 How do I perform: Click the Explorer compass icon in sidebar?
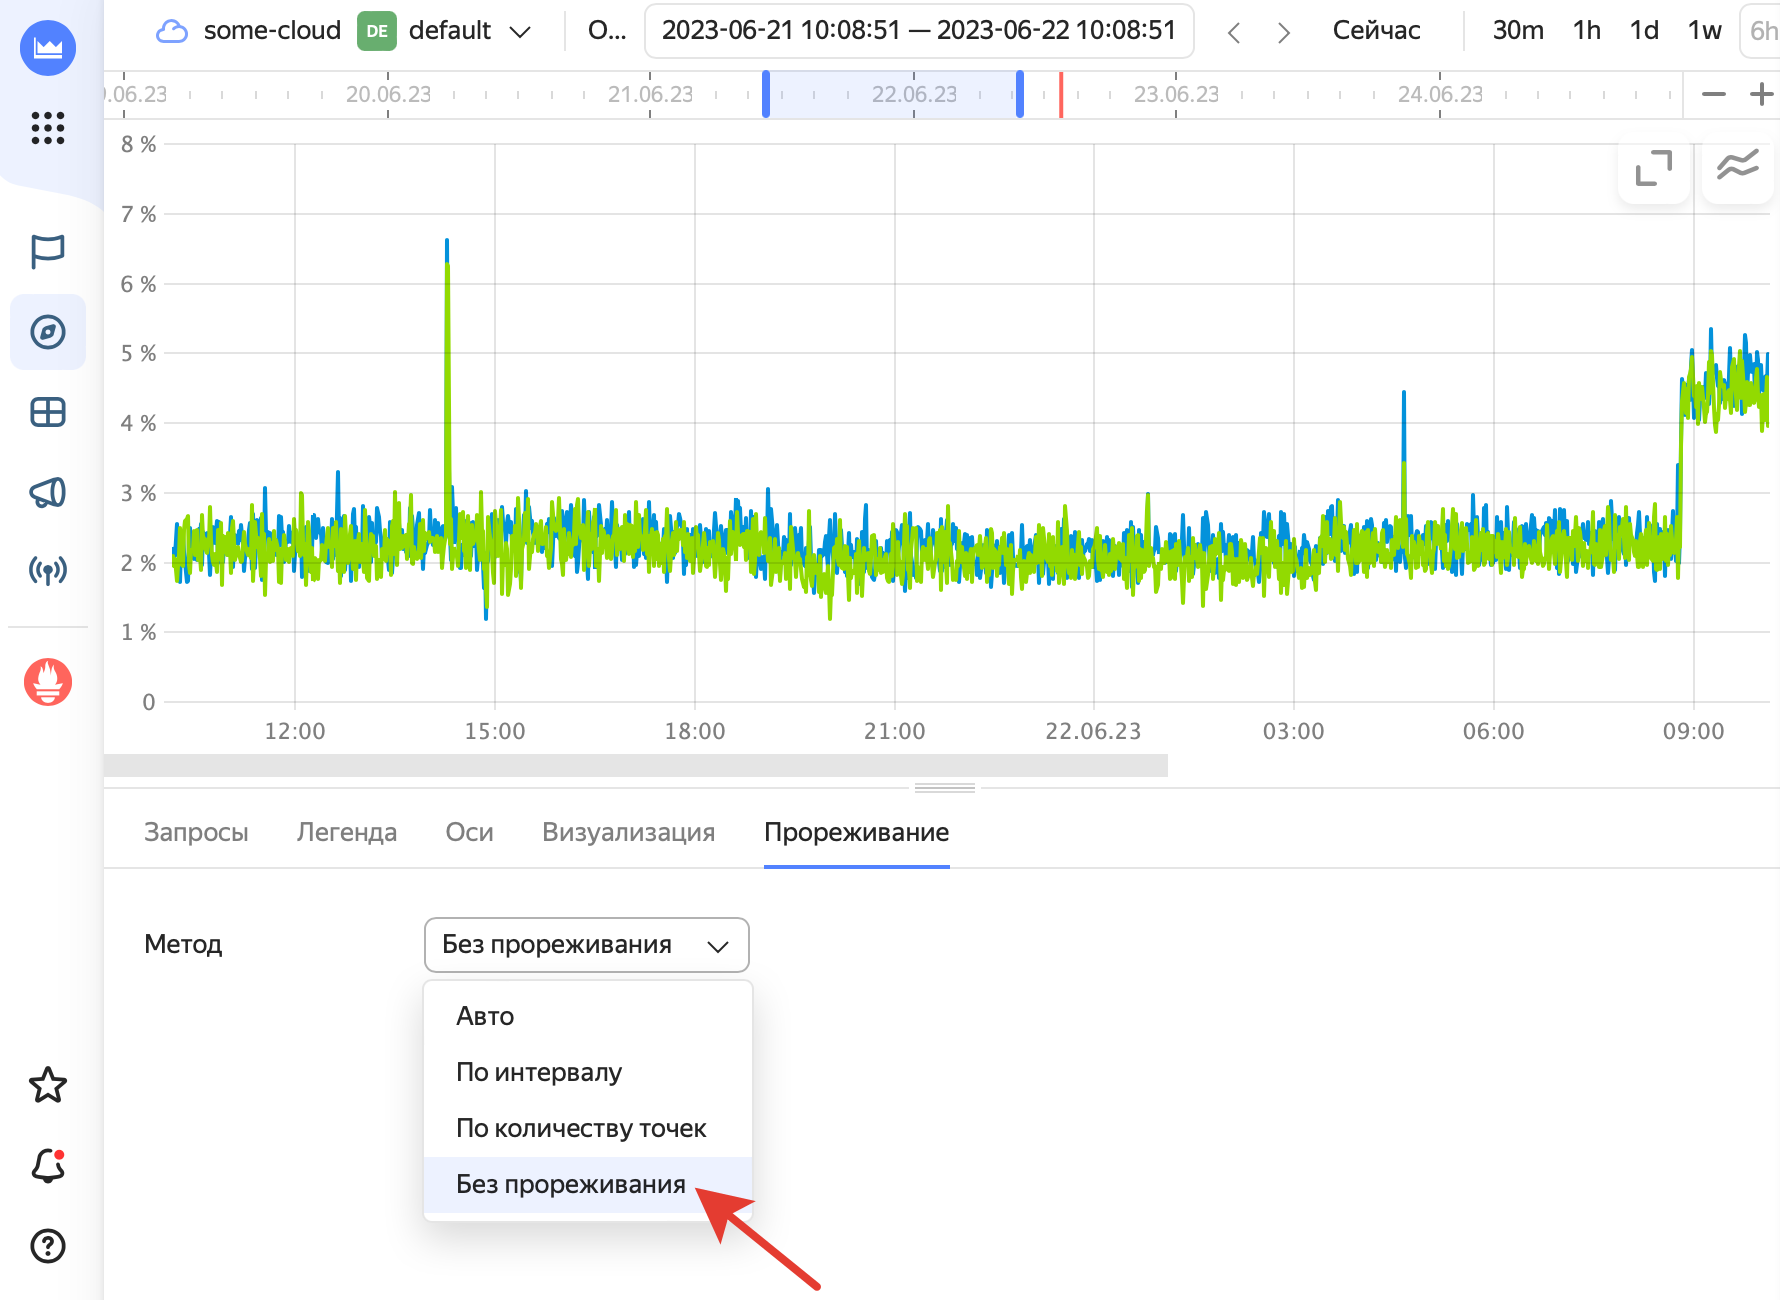[47, 332]
